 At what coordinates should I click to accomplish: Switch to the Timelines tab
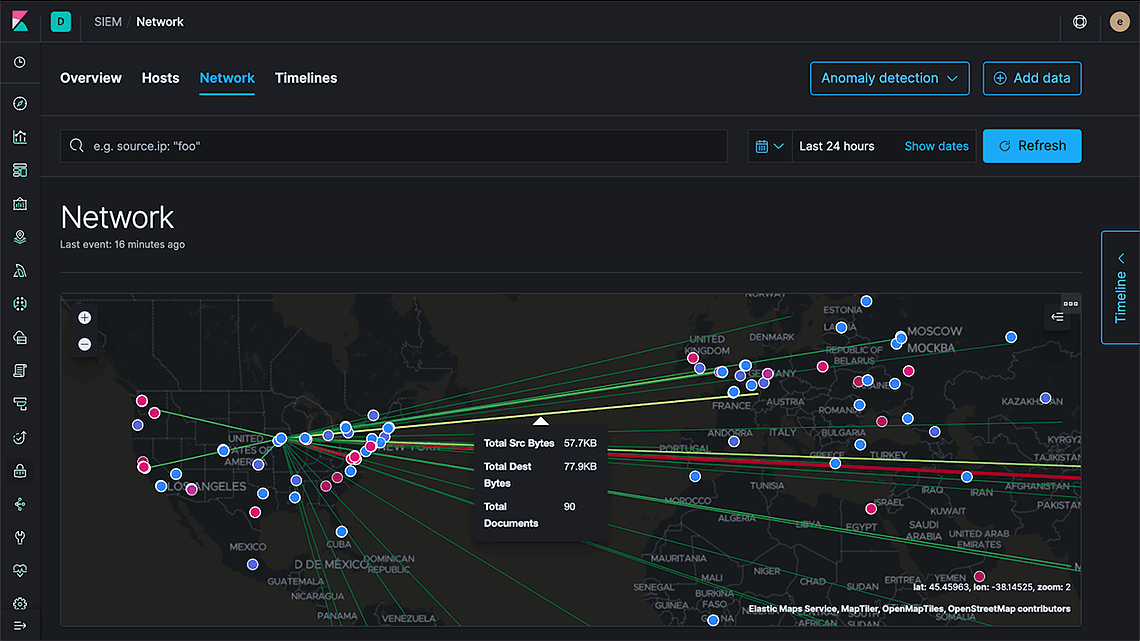(306, 78)
